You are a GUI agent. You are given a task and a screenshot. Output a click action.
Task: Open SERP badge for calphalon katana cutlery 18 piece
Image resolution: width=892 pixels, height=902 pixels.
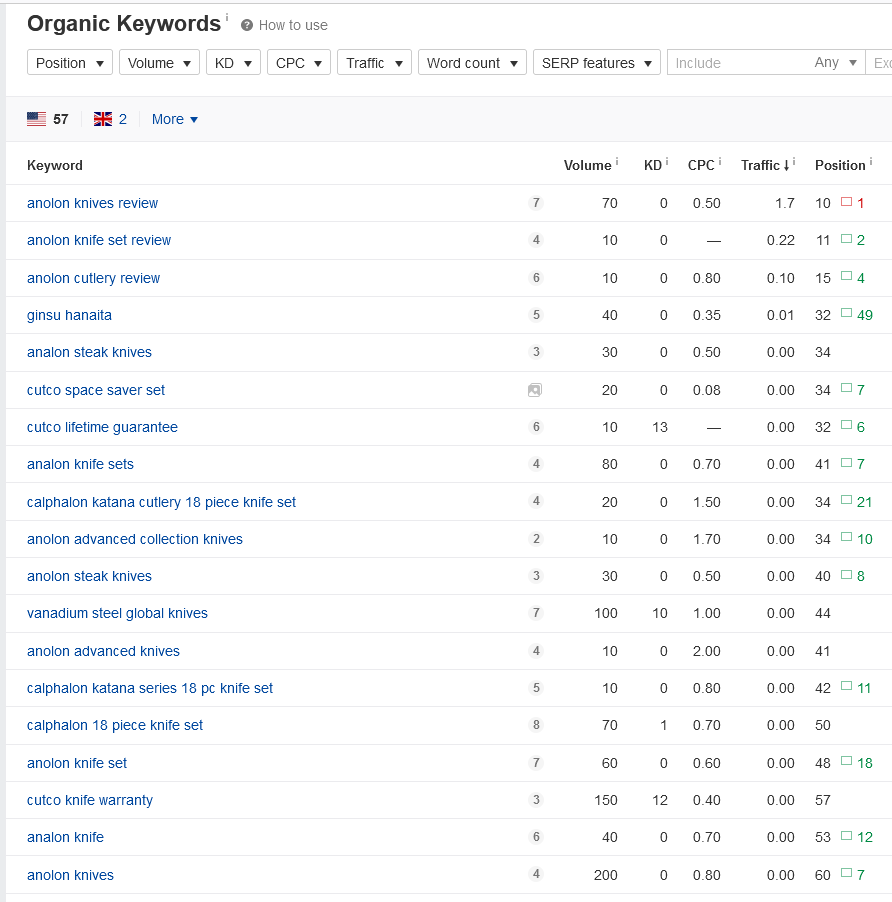536,501
